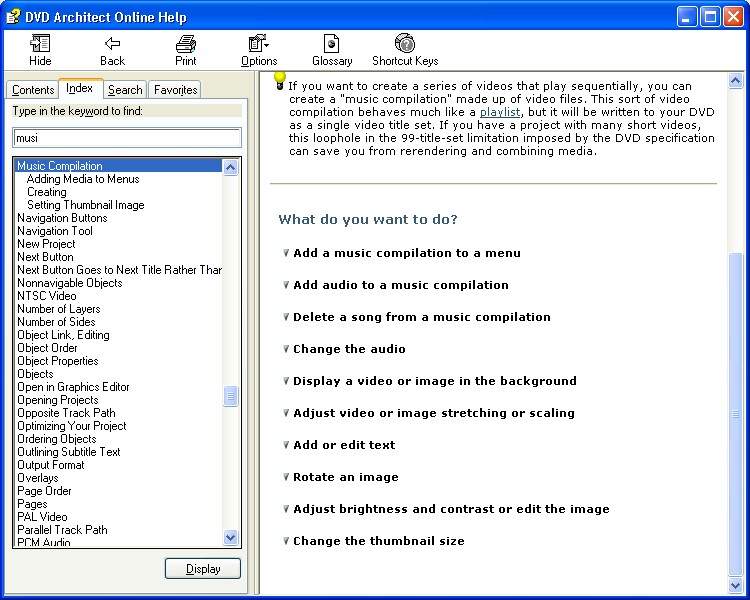Select 'Next Button Goes to Next Title' entry
The width and height of the screenshot is (750, 600).
(120, 270)
